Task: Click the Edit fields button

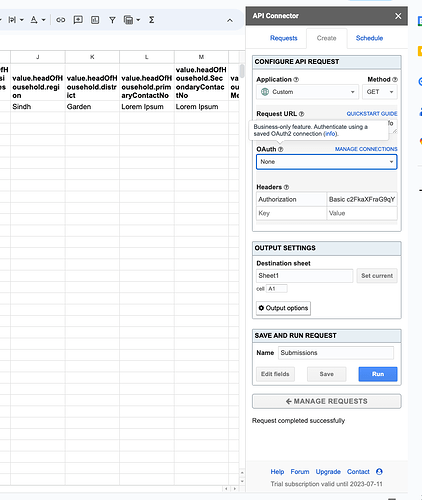Action: pos(275,374)
